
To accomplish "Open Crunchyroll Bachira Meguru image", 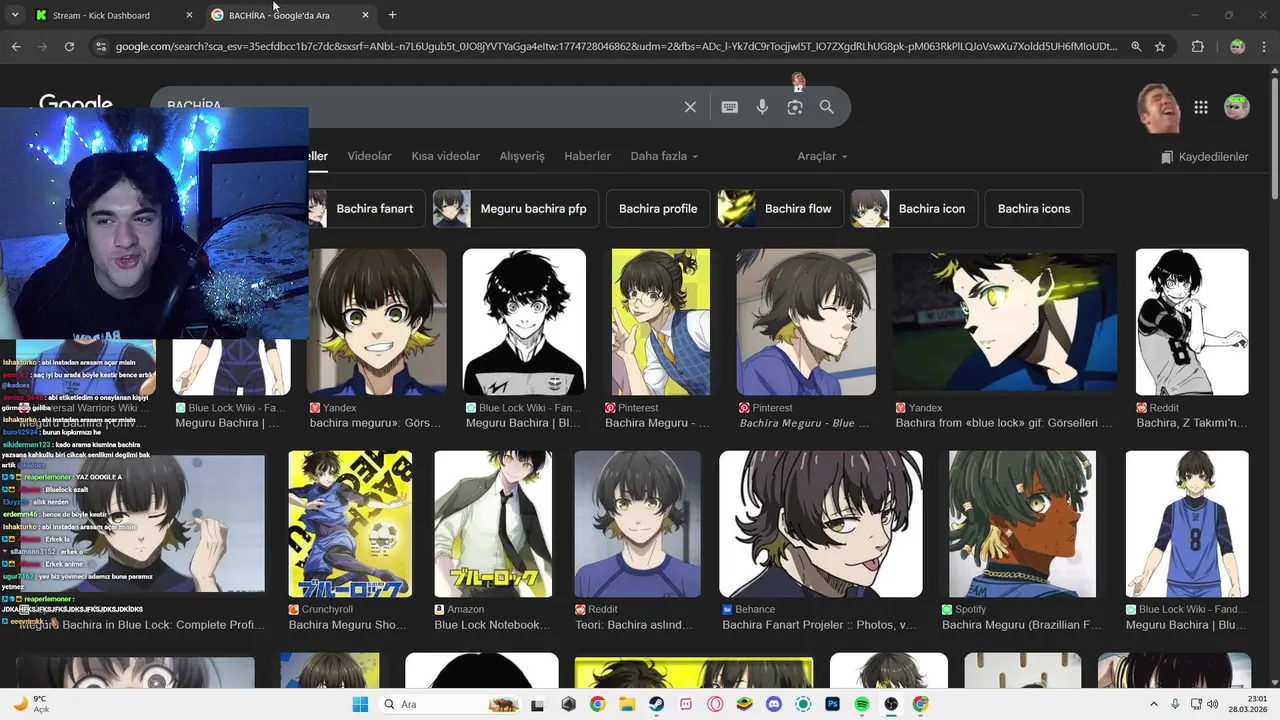I will [x=350, y=524].
